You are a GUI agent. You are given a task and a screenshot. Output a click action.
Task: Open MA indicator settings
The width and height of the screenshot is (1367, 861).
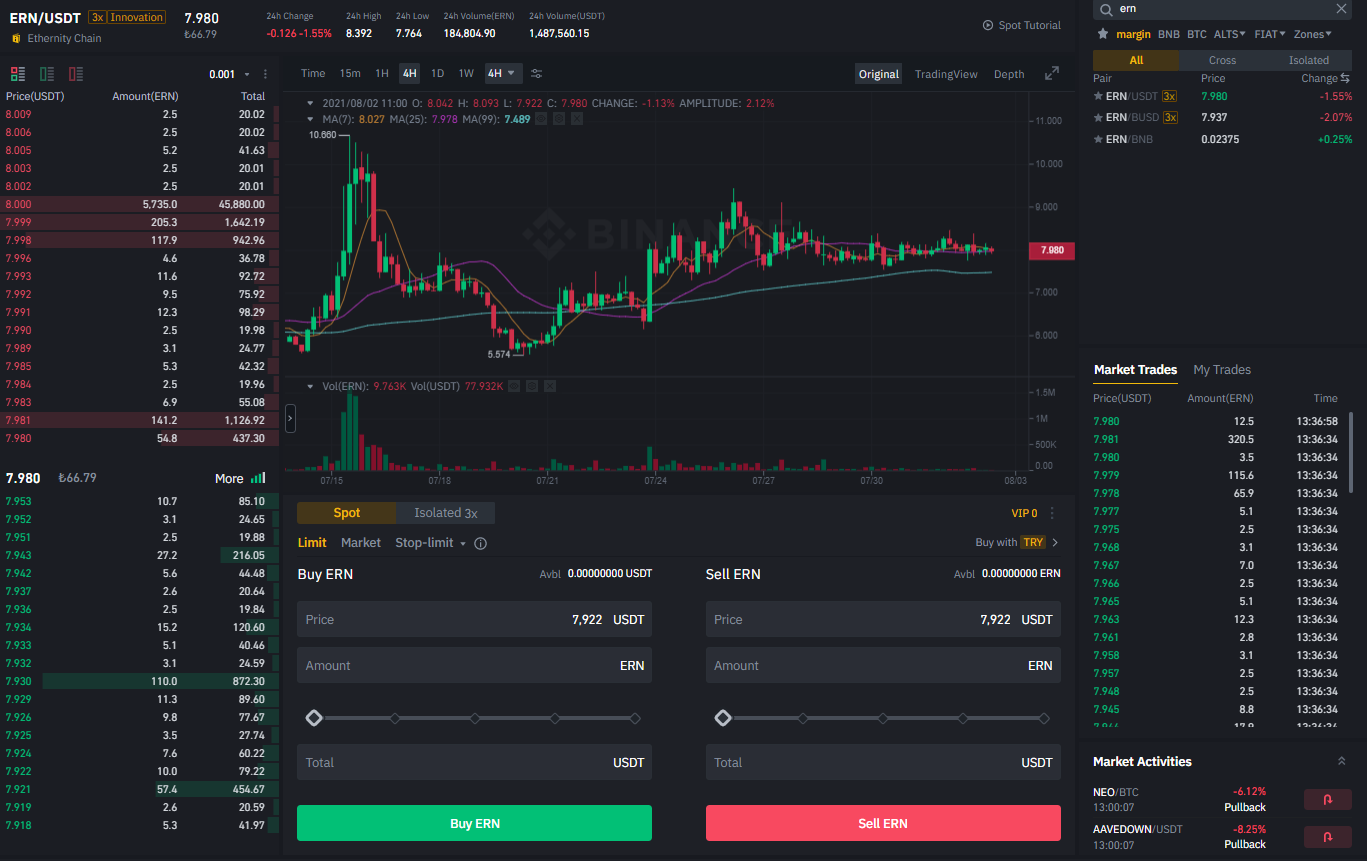(x=559, y=119)
